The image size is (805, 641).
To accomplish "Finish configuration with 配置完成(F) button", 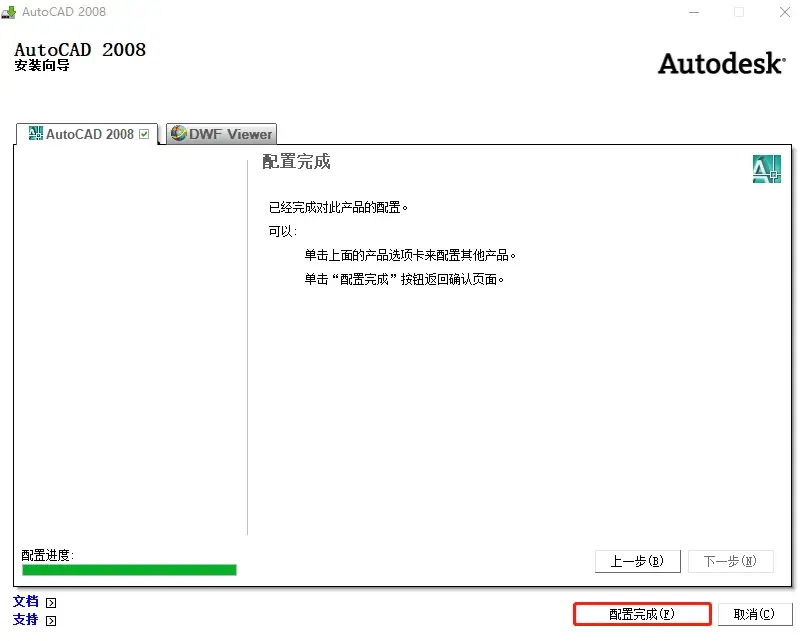I will tap(642, 614).
